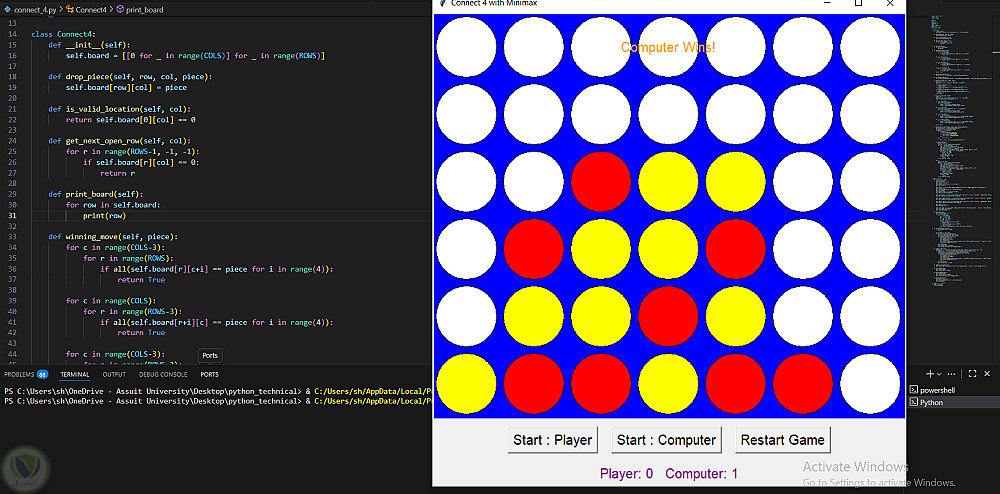Click the 'def print_board(self):' line

96,194
